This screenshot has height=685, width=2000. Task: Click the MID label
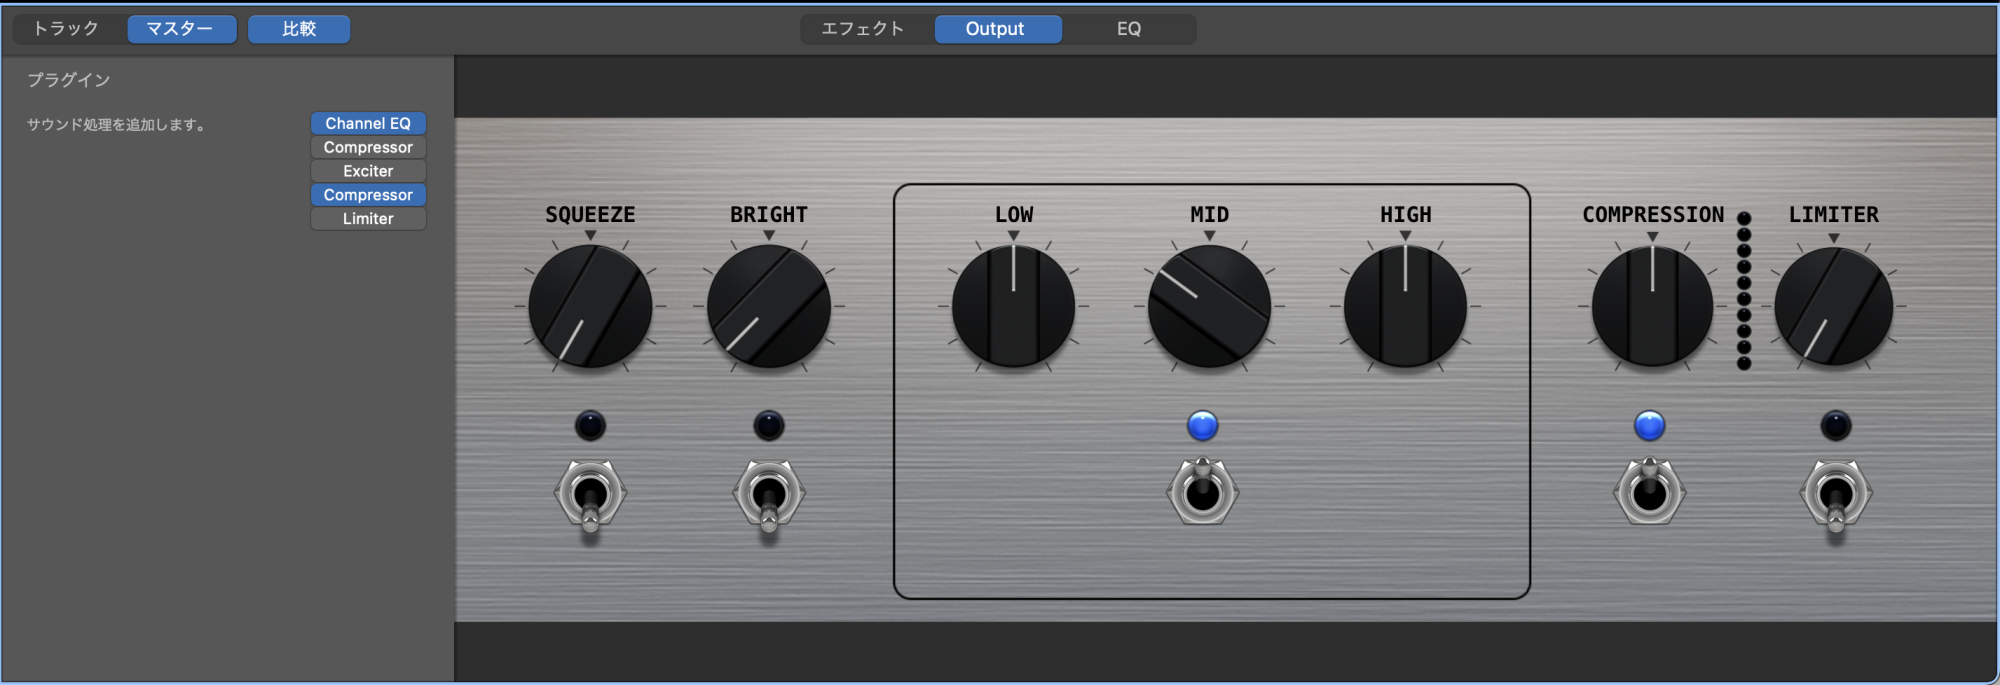pos(1209,215)
